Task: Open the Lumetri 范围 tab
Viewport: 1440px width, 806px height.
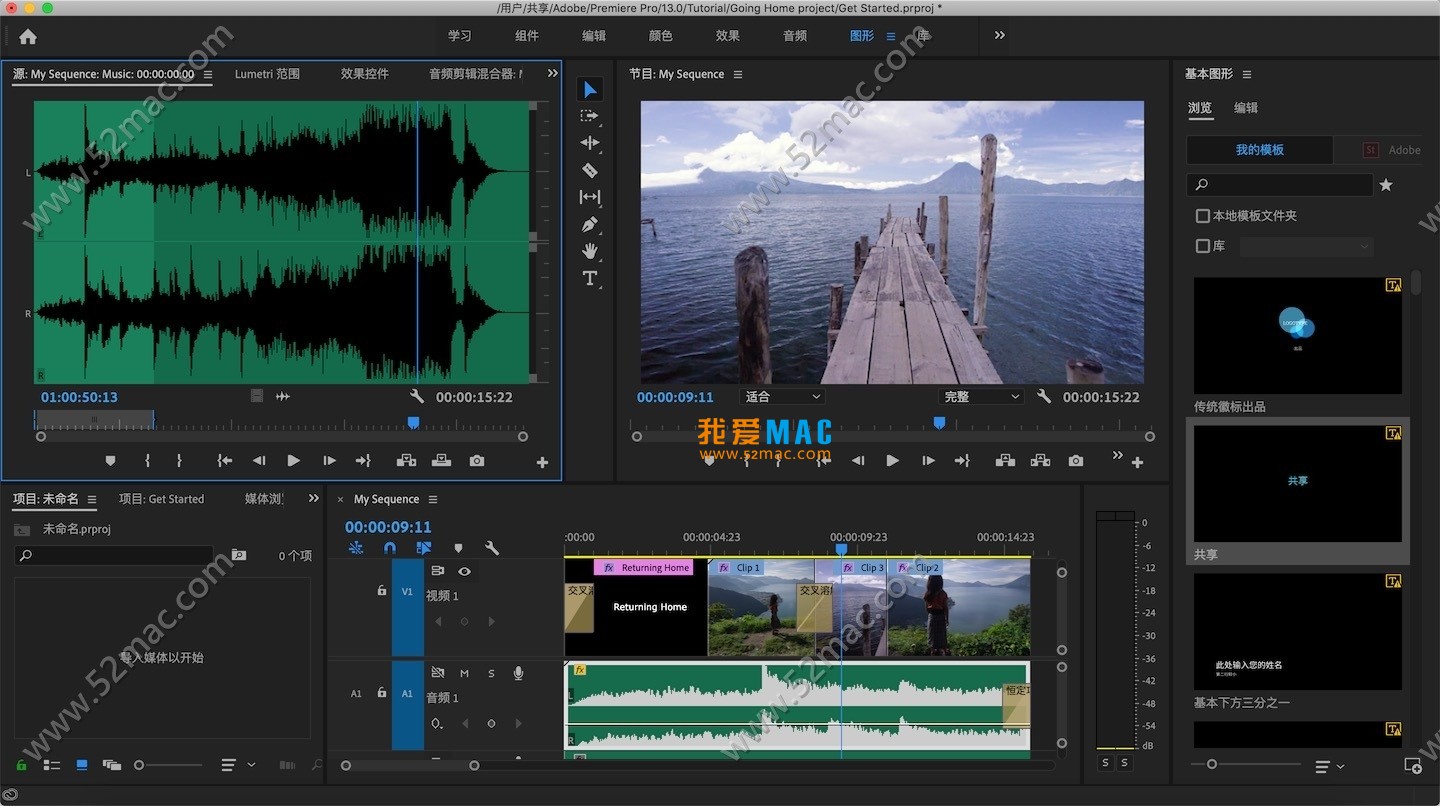Action: click(x=267, y=74)
